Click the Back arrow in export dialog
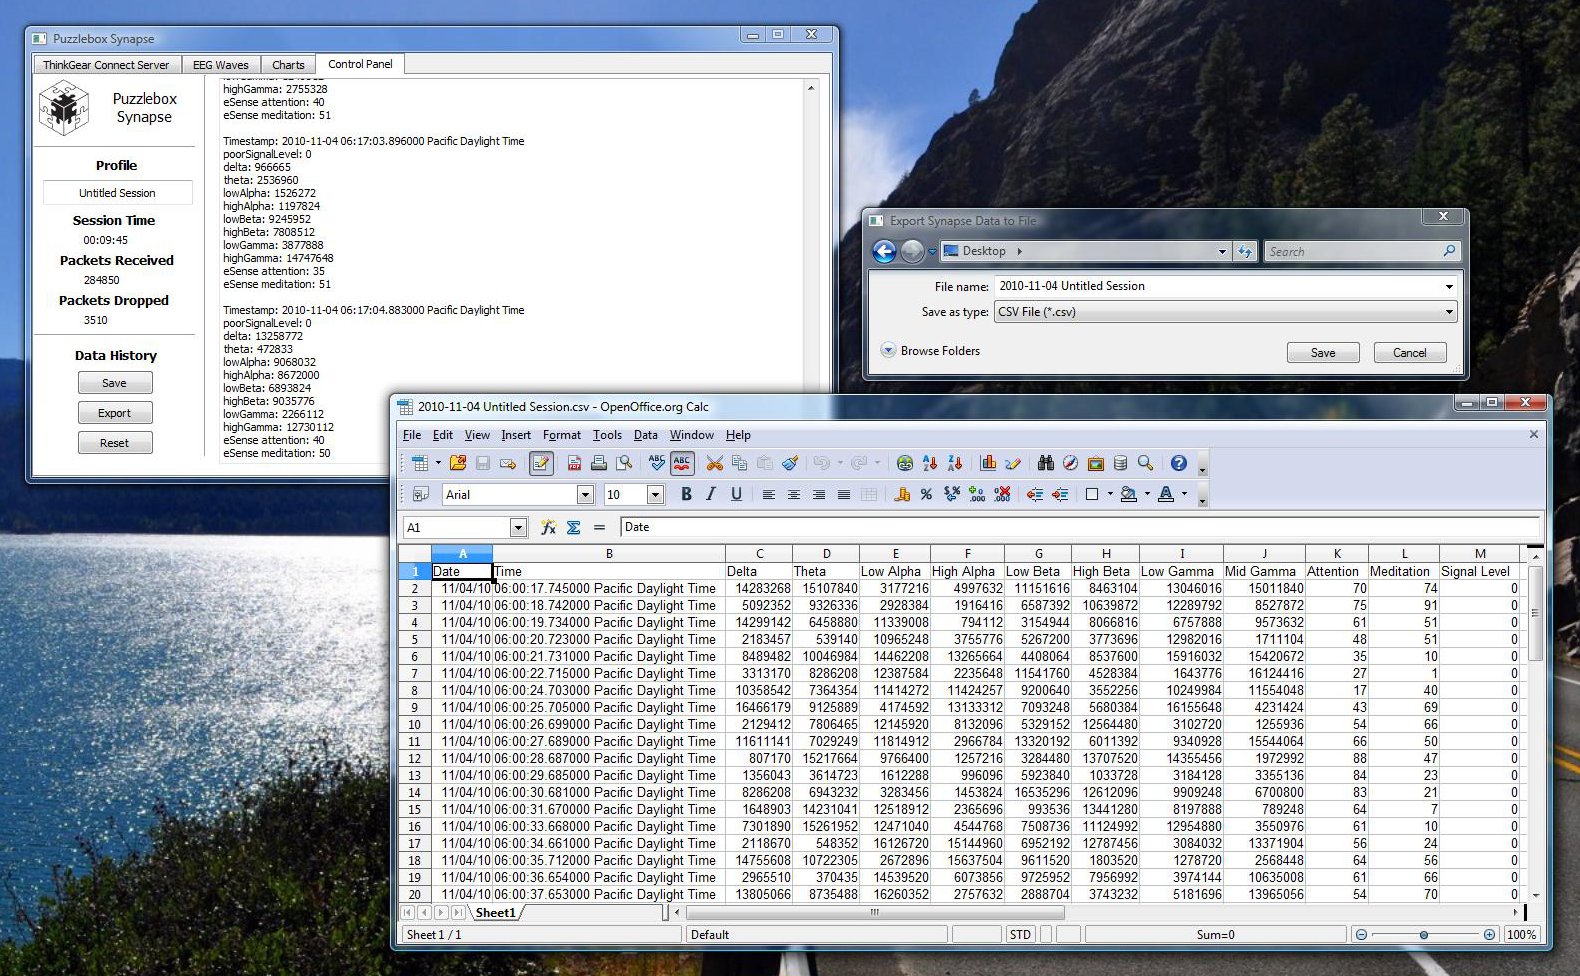Image resolution: width=1580 pixels, height=976 pixels. (884, 252)
